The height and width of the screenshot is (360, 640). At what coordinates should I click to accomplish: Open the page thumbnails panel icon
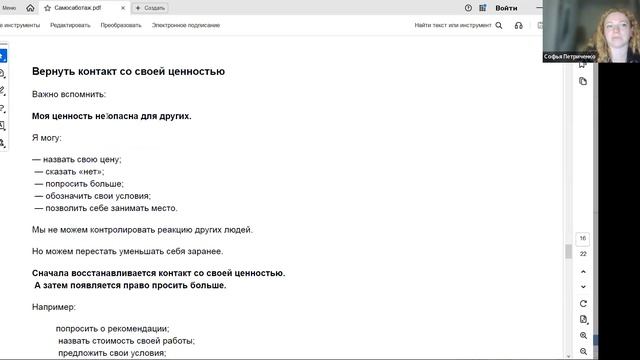pyautogui.click(x=583, y=81)
